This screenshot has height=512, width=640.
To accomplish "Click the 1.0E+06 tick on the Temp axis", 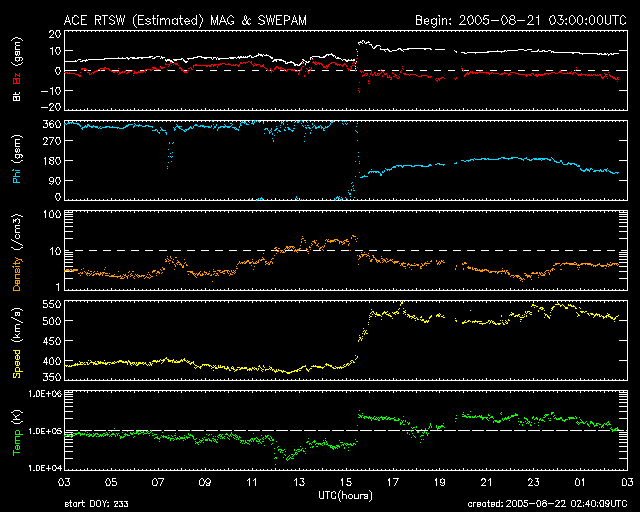I will pyautogui.click(x=45, y=394).
